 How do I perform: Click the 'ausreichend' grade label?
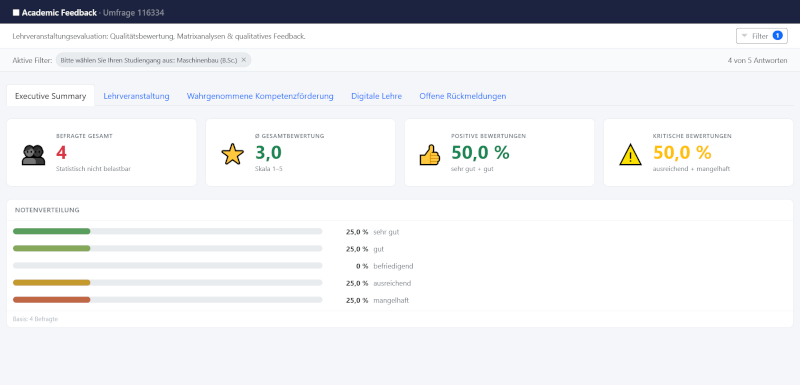click(x=392, y=283)
